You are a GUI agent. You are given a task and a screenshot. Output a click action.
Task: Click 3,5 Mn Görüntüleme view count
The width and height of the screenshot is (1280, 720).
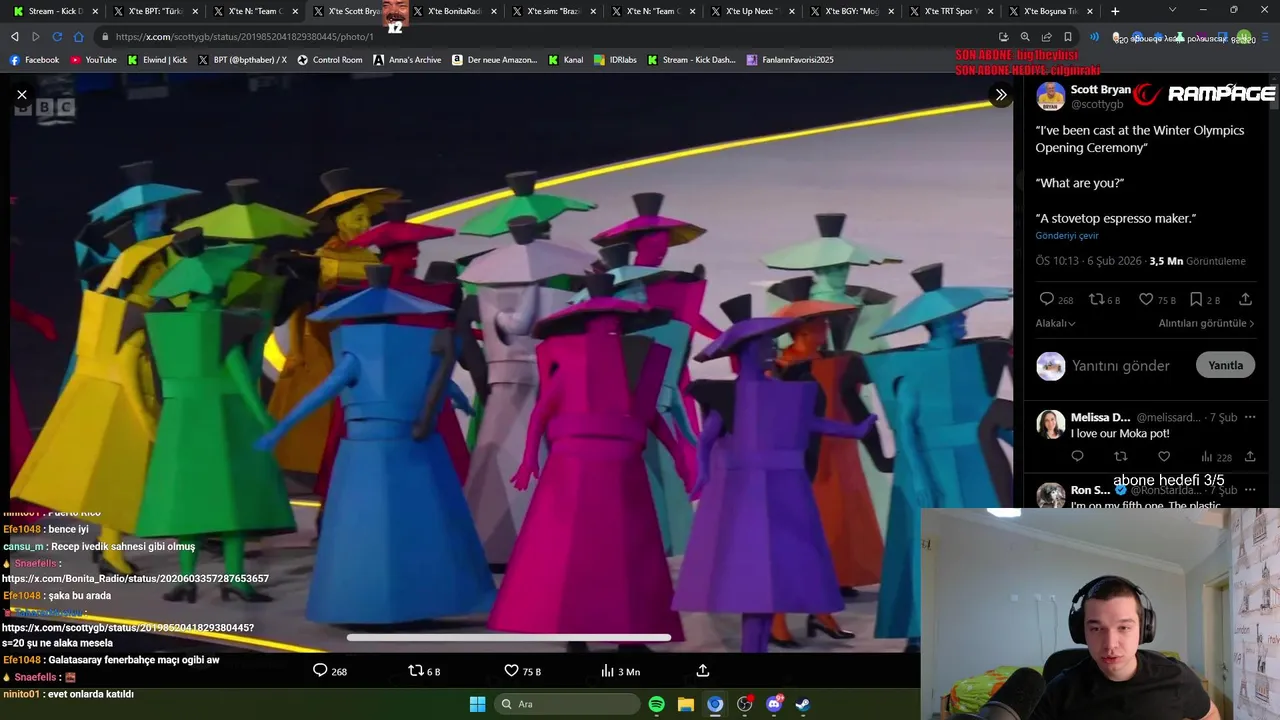coord(1197,261)
